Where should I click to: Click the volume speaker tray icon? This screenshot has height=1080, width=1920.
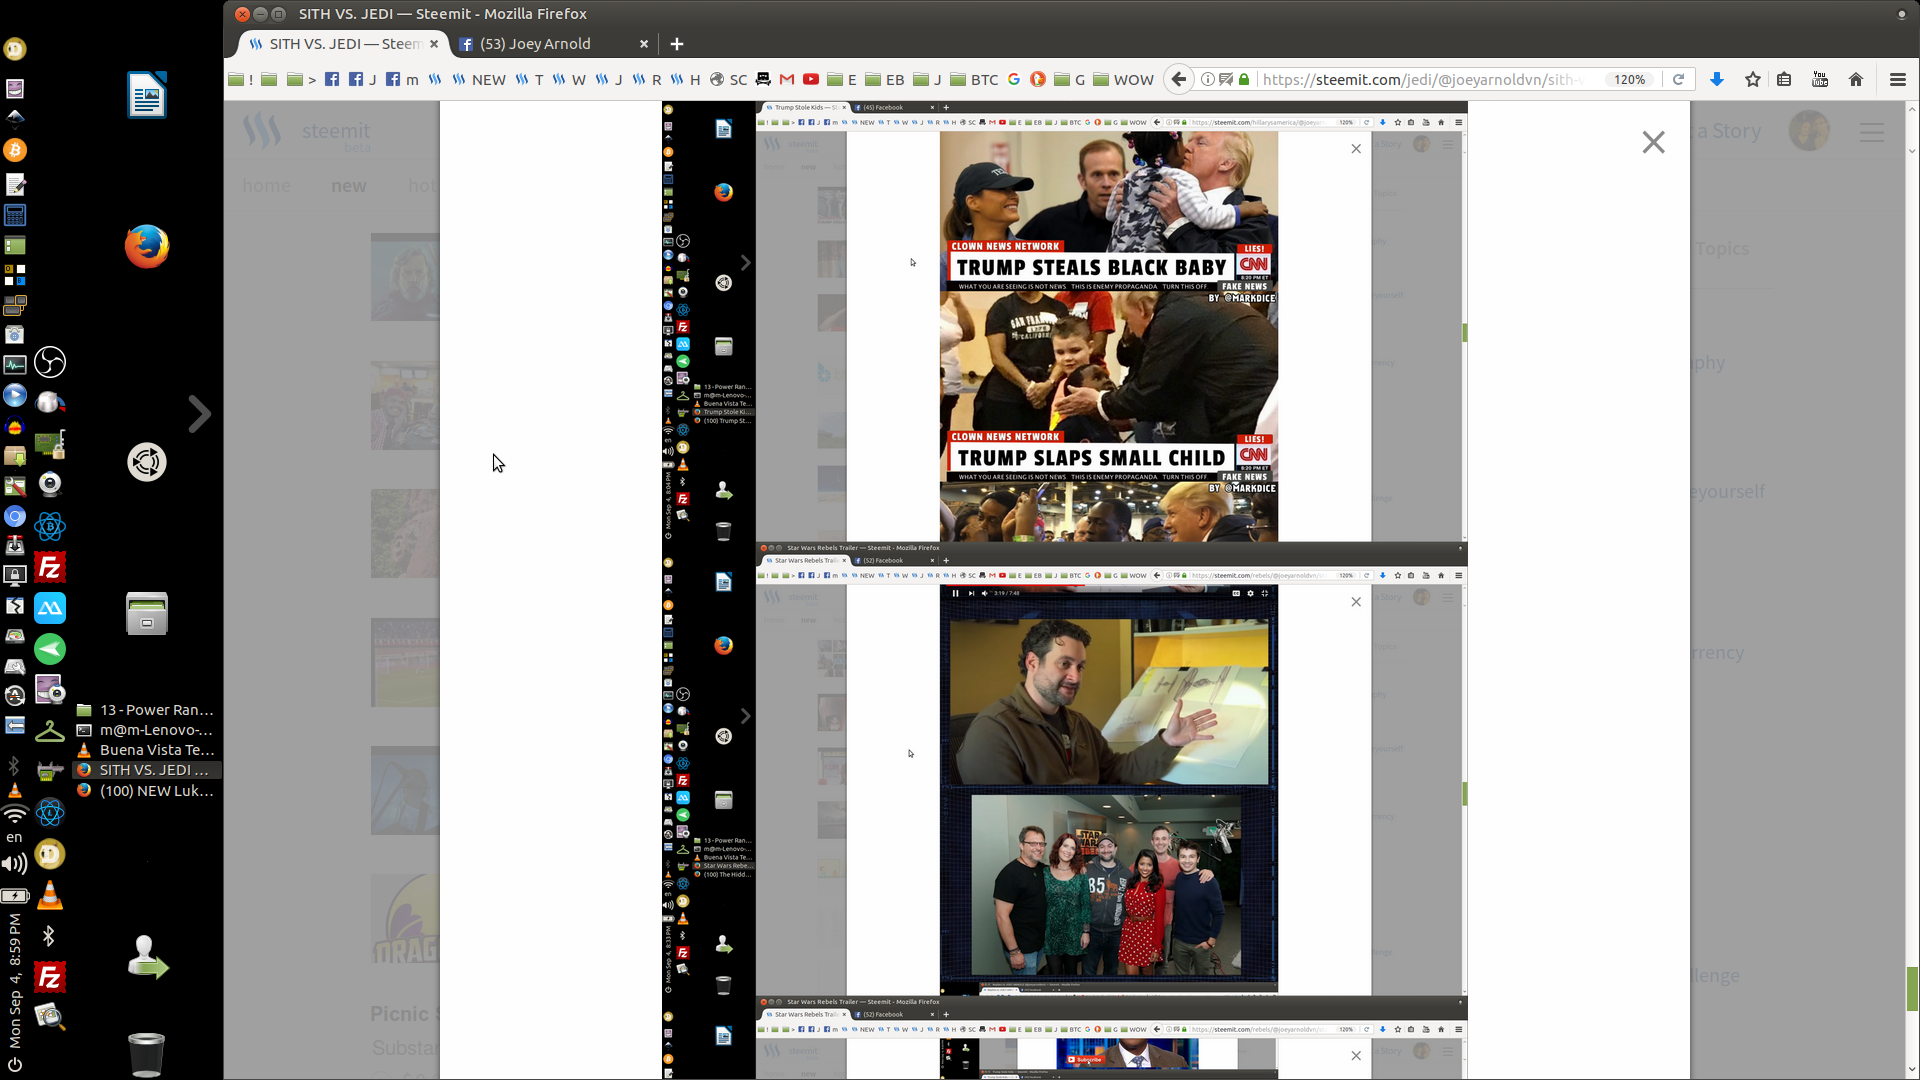14,864
